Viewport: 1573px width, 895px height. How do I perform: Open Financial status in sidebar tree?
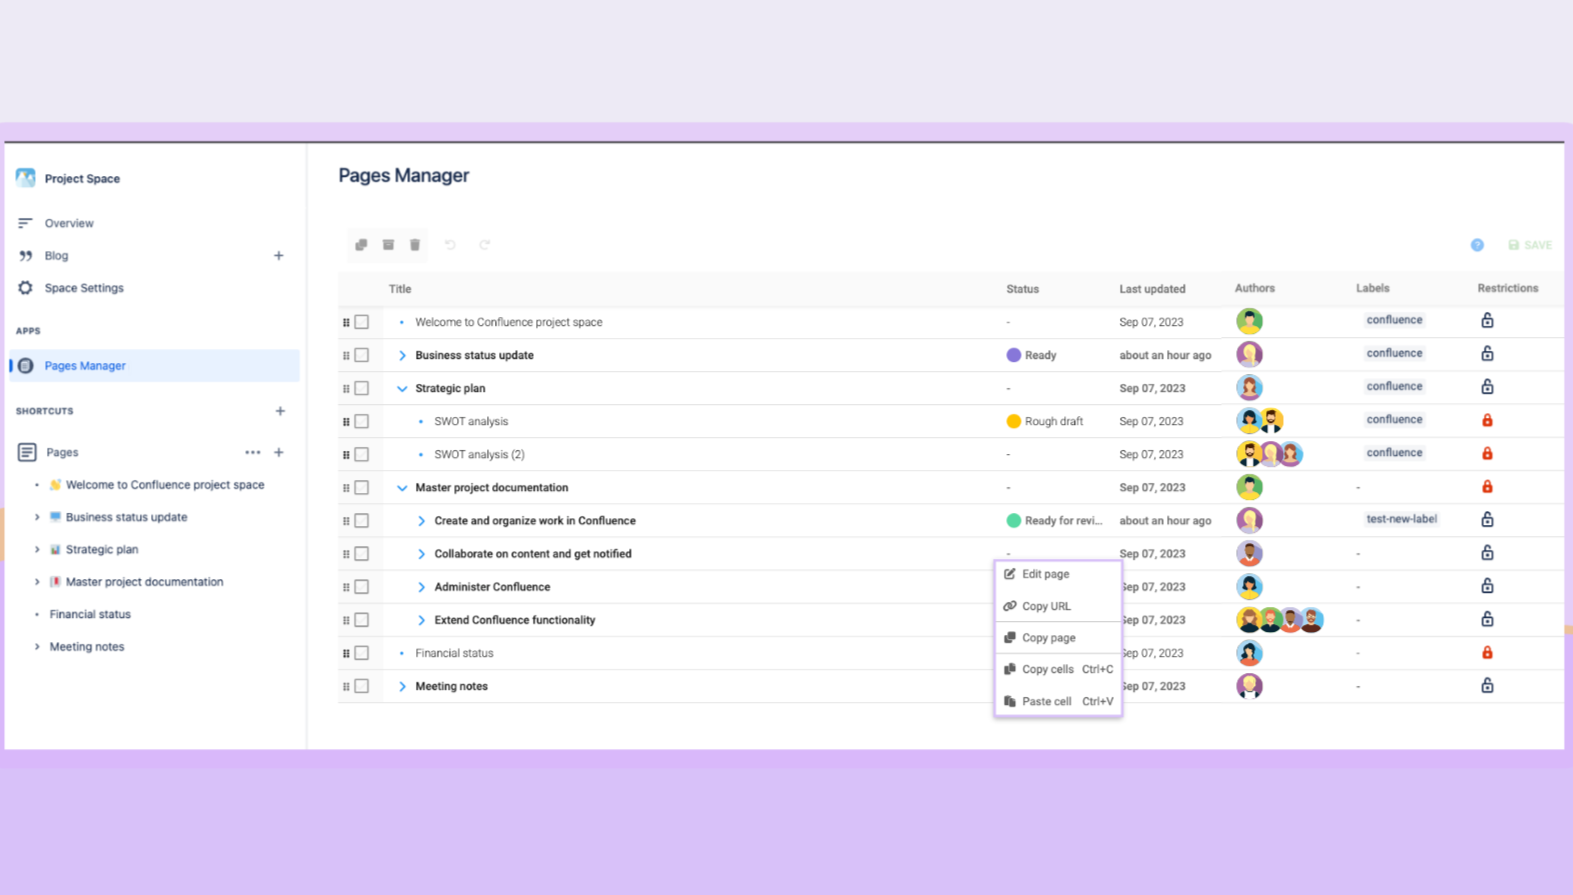[90, 614]
